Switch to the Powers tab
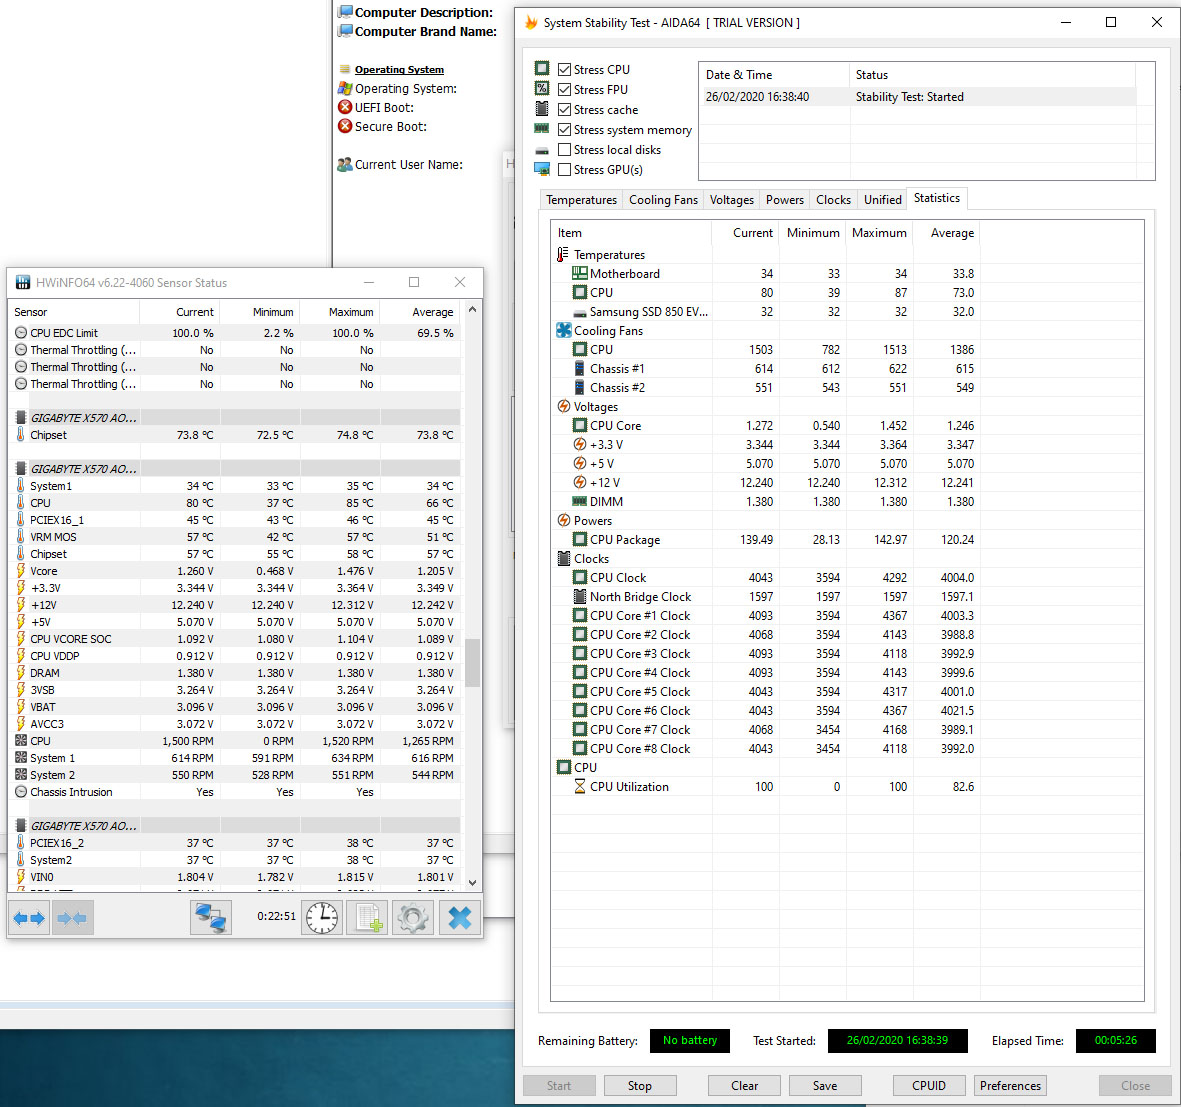 (785, 200)
